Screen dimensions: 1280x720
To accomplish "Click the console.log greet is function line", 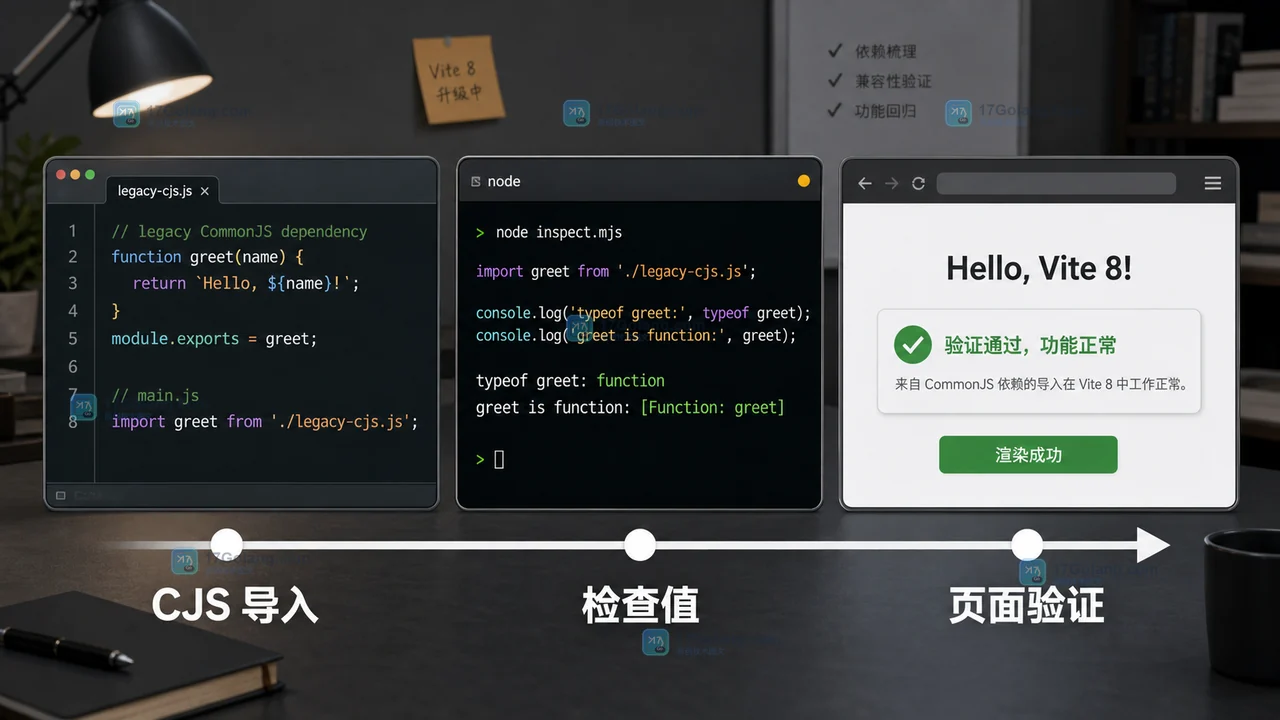I will 636,336.
